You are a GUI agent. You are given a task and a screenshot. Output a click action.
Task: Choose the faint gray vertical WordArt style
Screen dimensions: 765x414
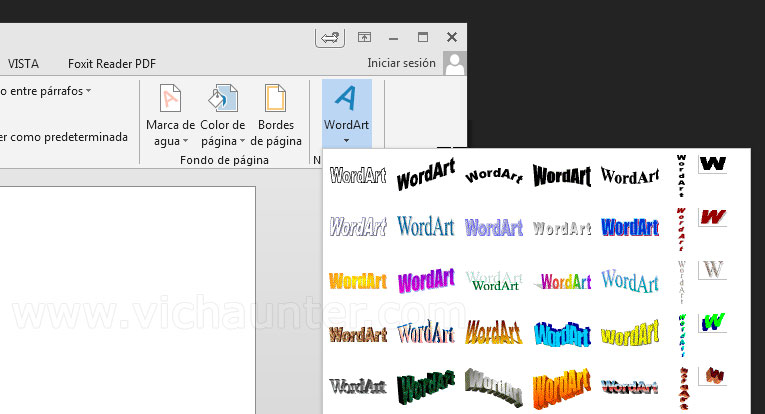coord(681,282)
